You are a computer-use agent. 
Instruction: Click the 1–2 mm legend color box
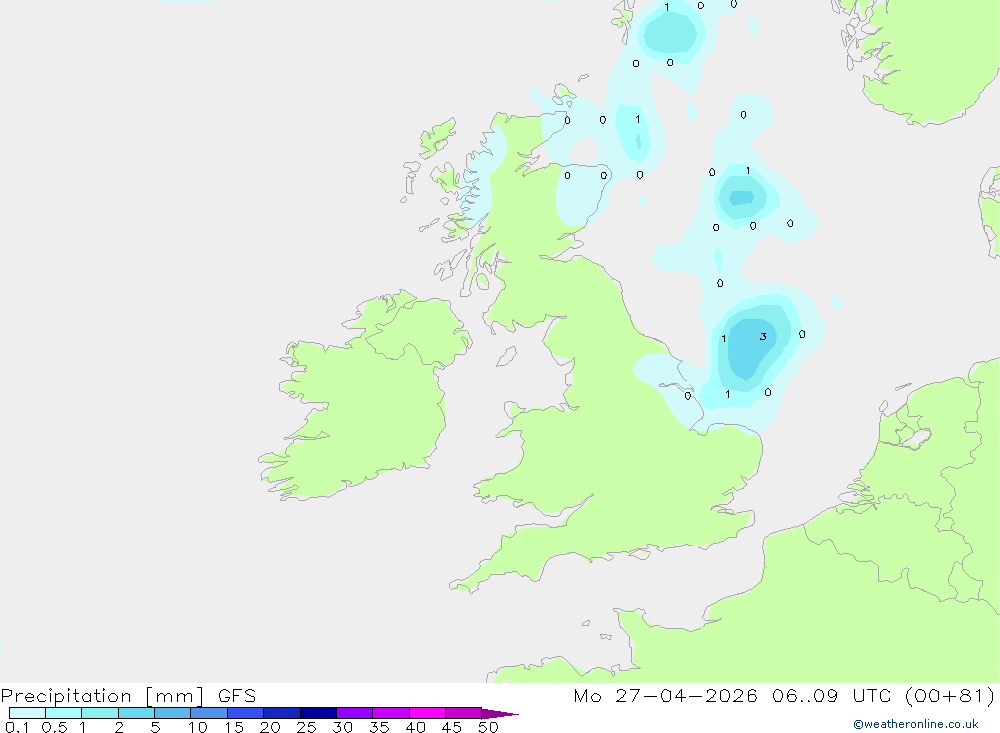pyautogui.click(x=100, y=713)
